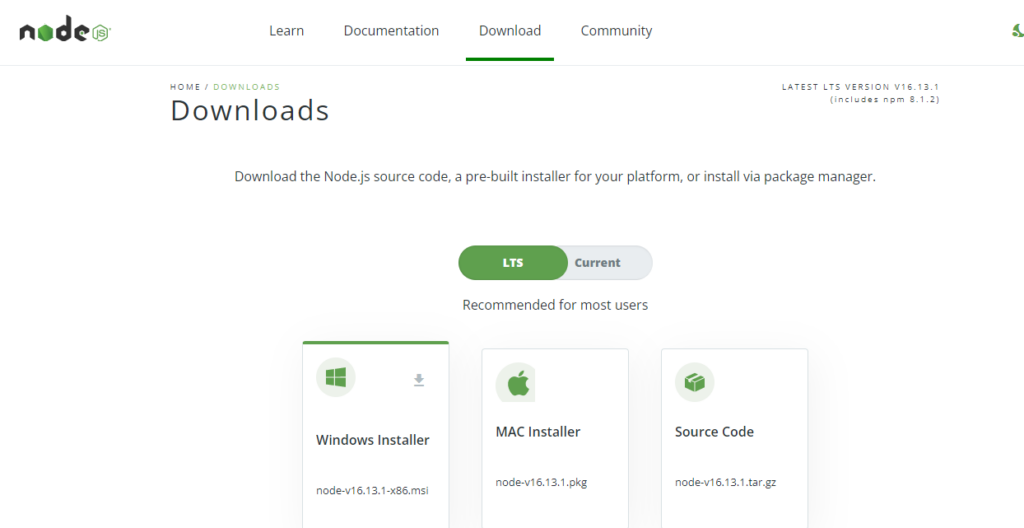This screenshot has width=1024, height=528.
Task: Click the green icon at top right edge
Action: coord(1017,30)
